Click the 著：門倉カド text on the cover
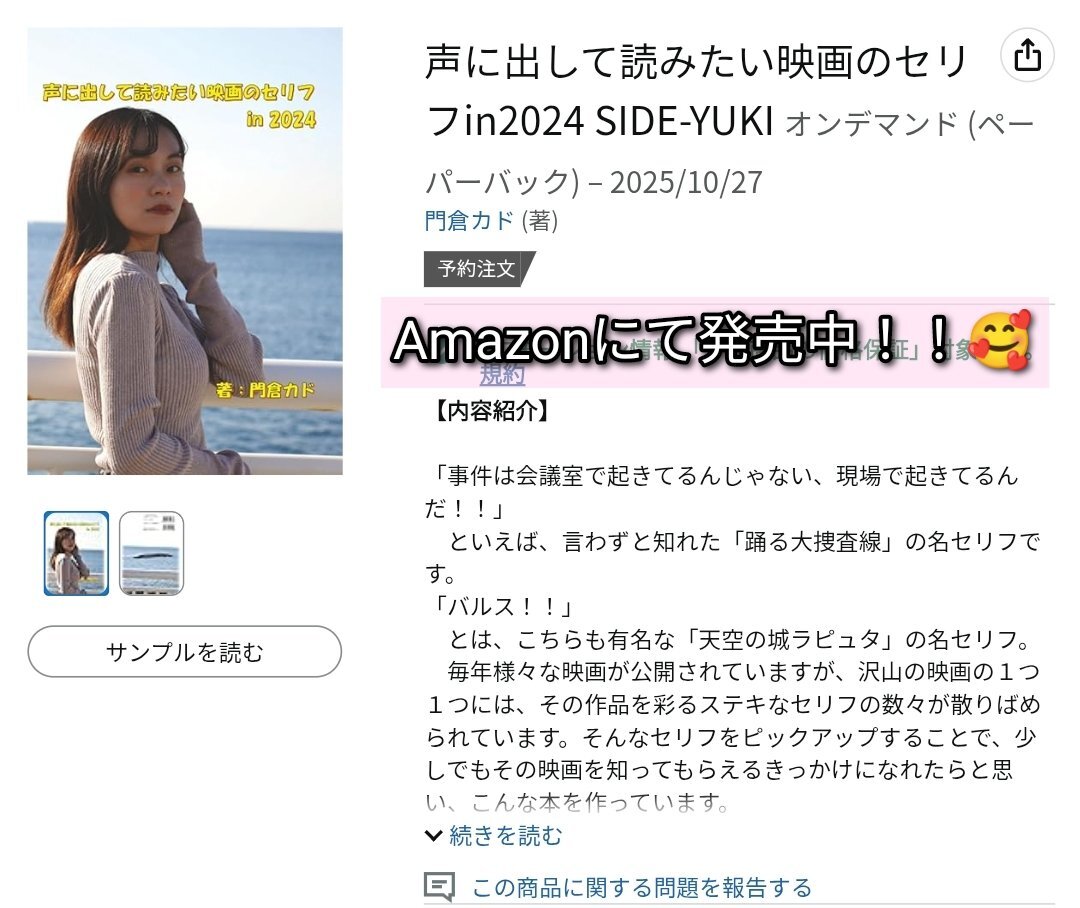Image resolution: width=1080 pixels, height=908 pixels. pyautogui.click(x=265, y=390)
